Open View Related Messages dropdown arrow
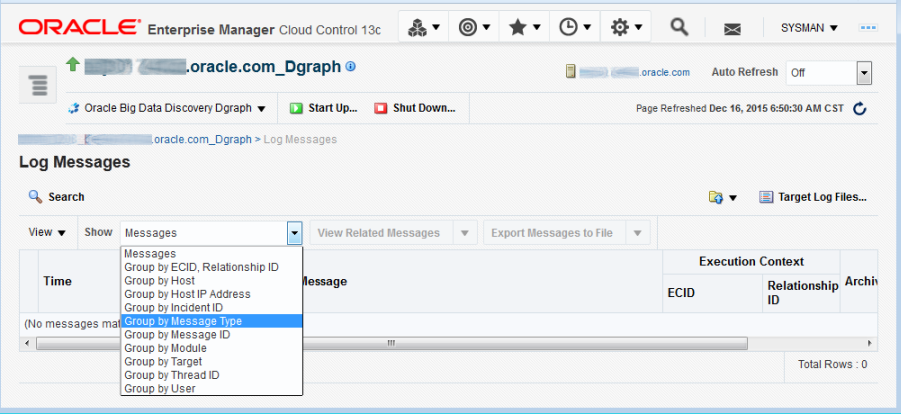This screenshot has height=414, width=901. tap(465, 233)
